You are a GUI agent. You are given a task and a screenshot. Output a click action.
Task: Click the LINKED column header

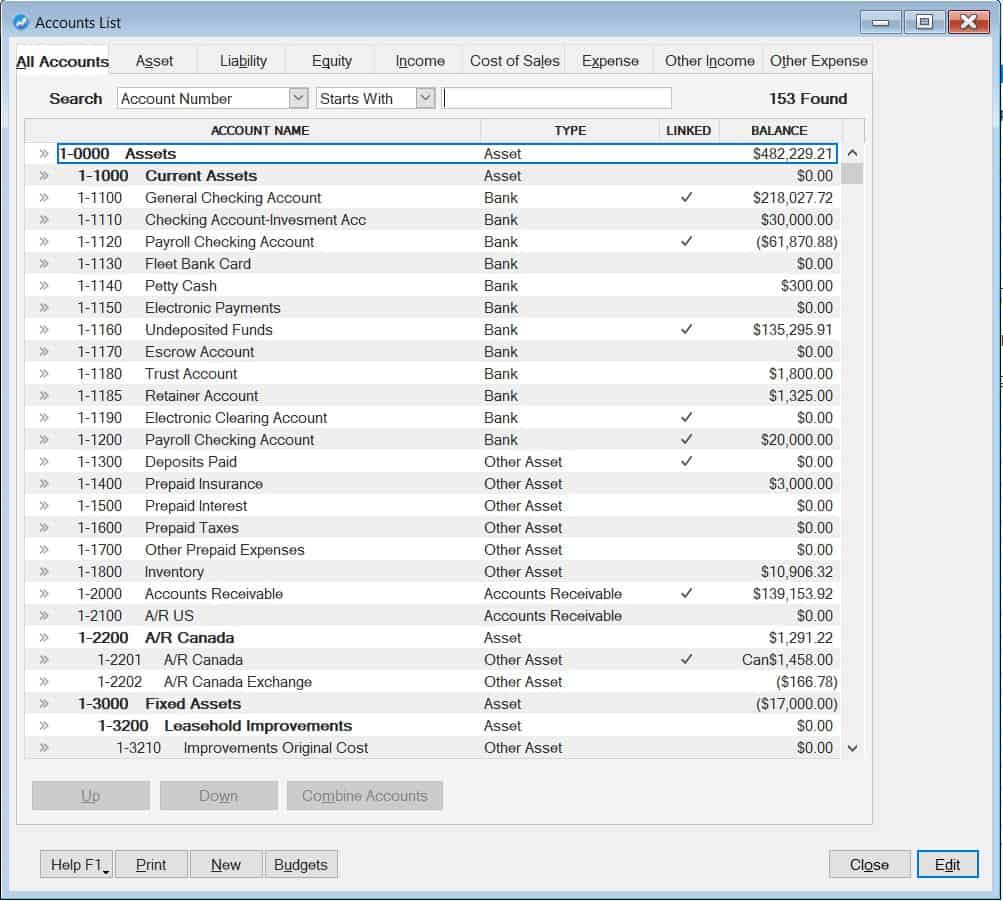(x=688, y=130)
